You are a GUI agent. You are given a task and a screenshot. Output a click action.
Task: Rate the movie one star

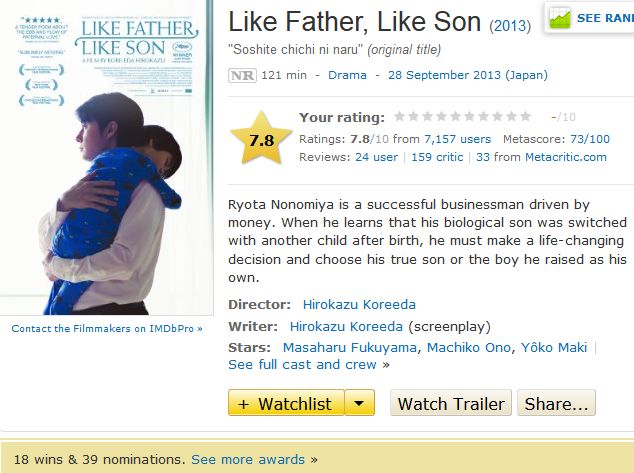(399, 117)
